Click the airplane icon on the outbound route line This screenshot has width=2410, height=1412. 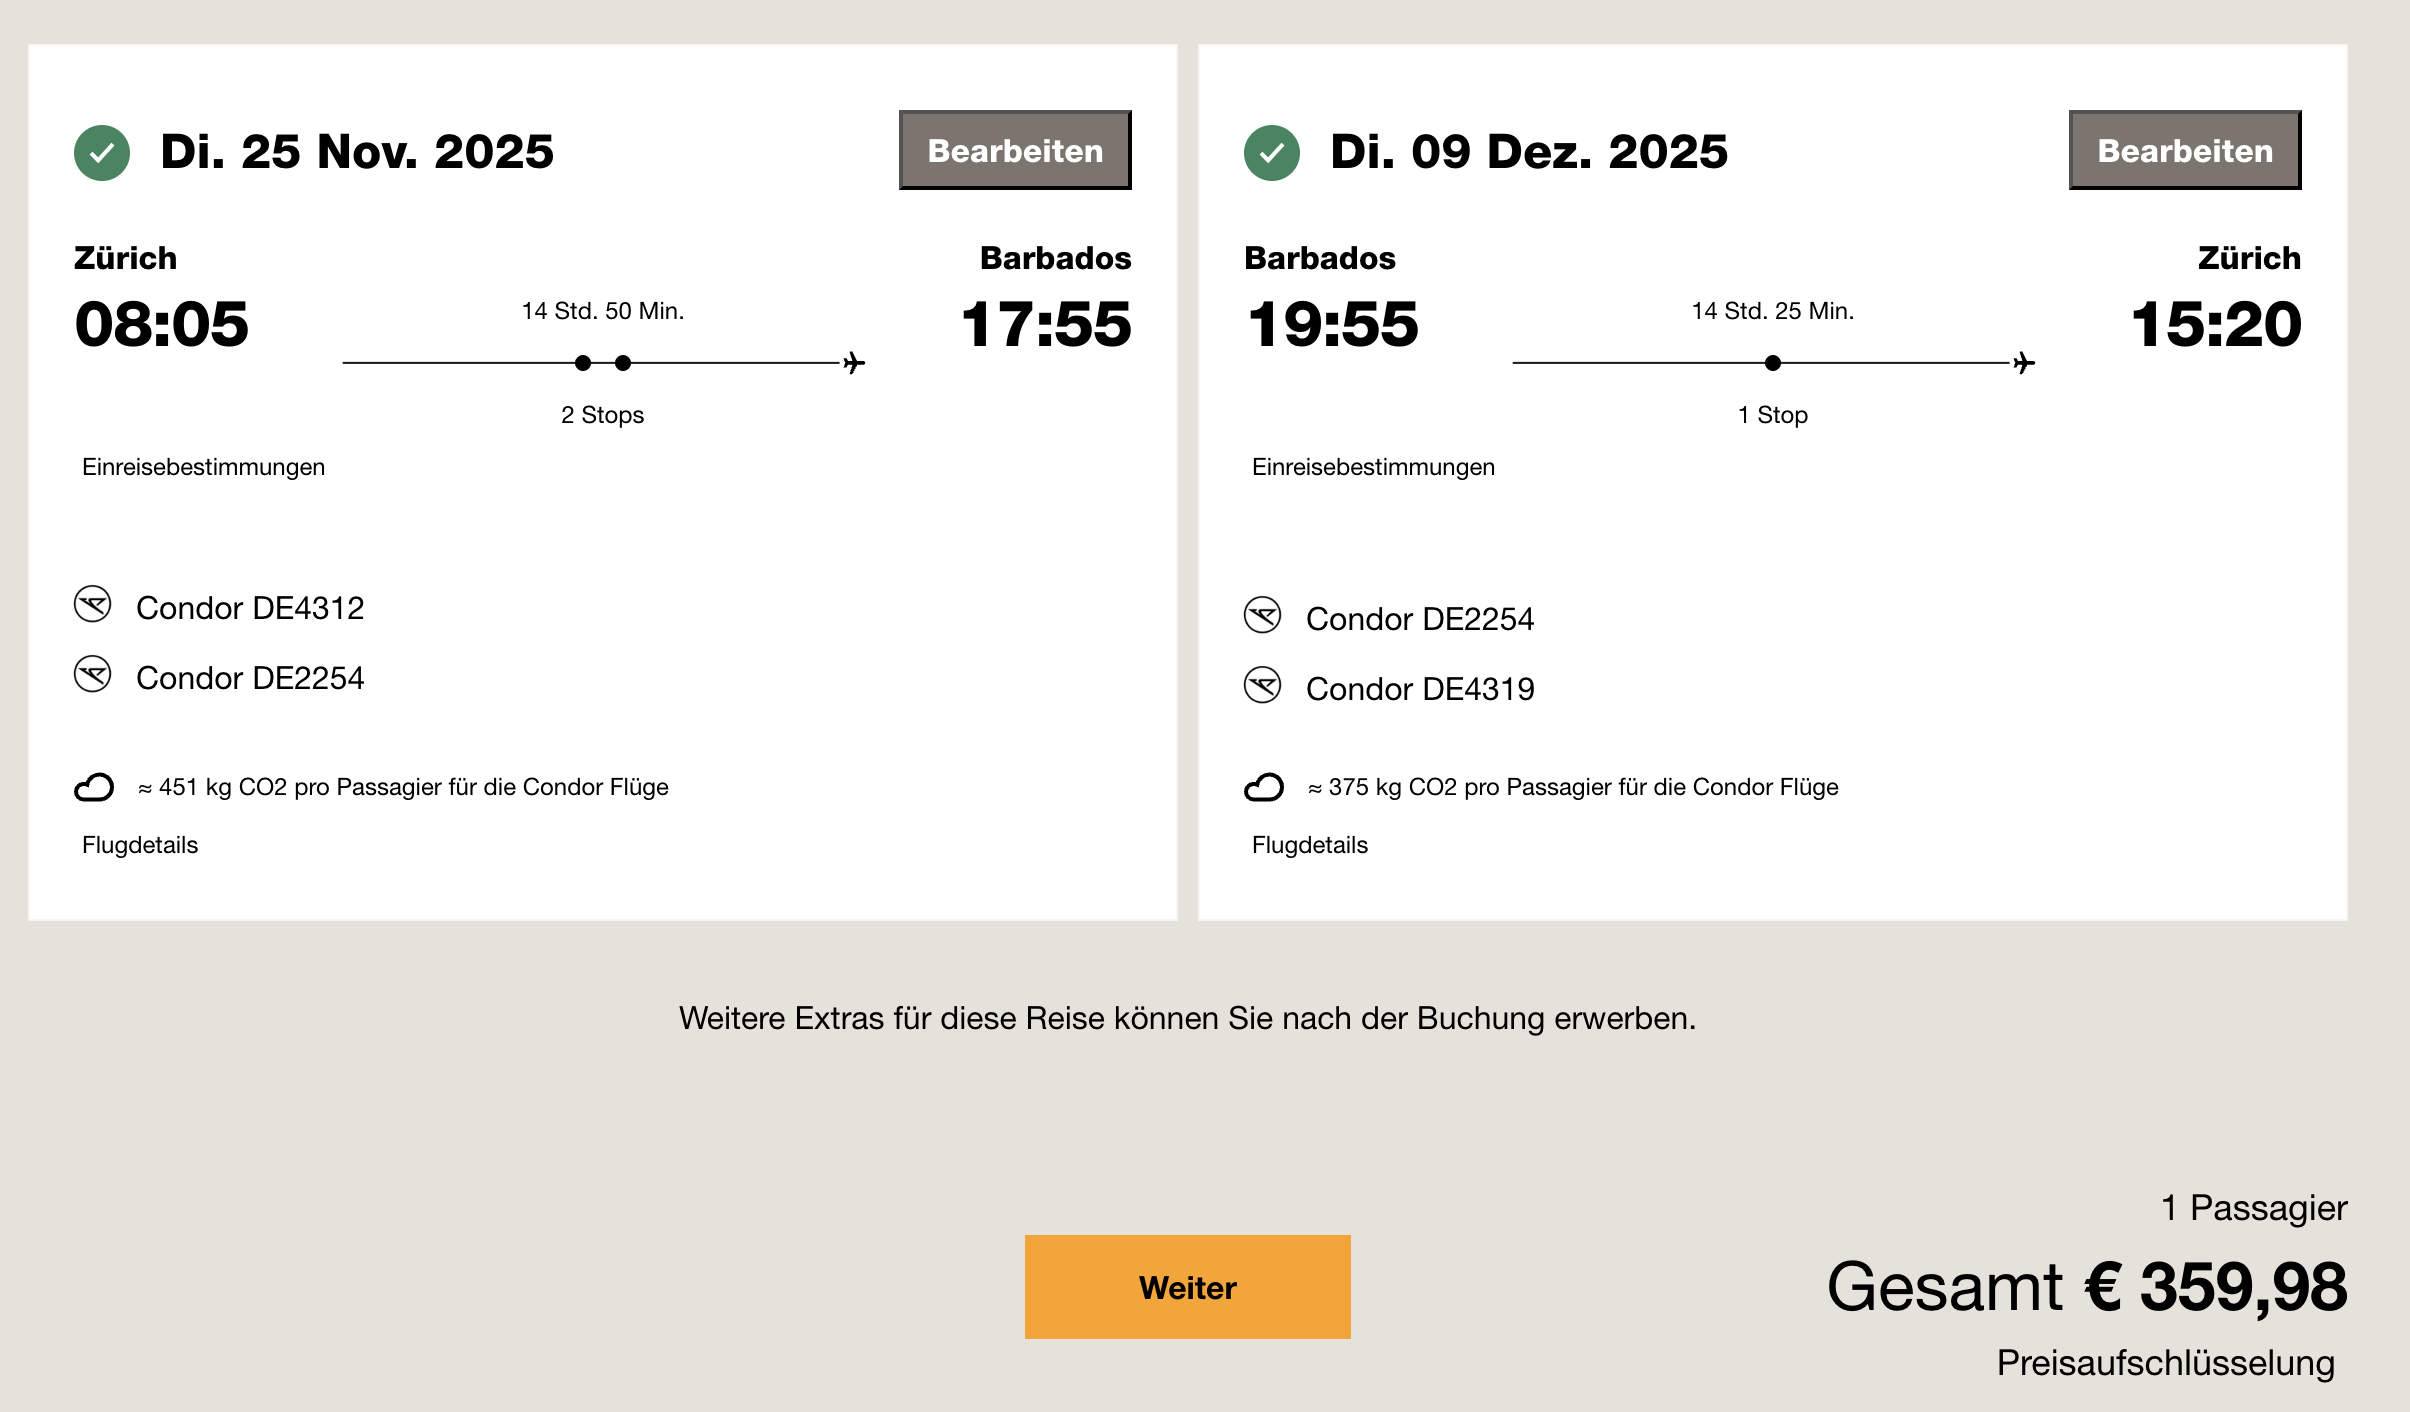tap(854, 362)
